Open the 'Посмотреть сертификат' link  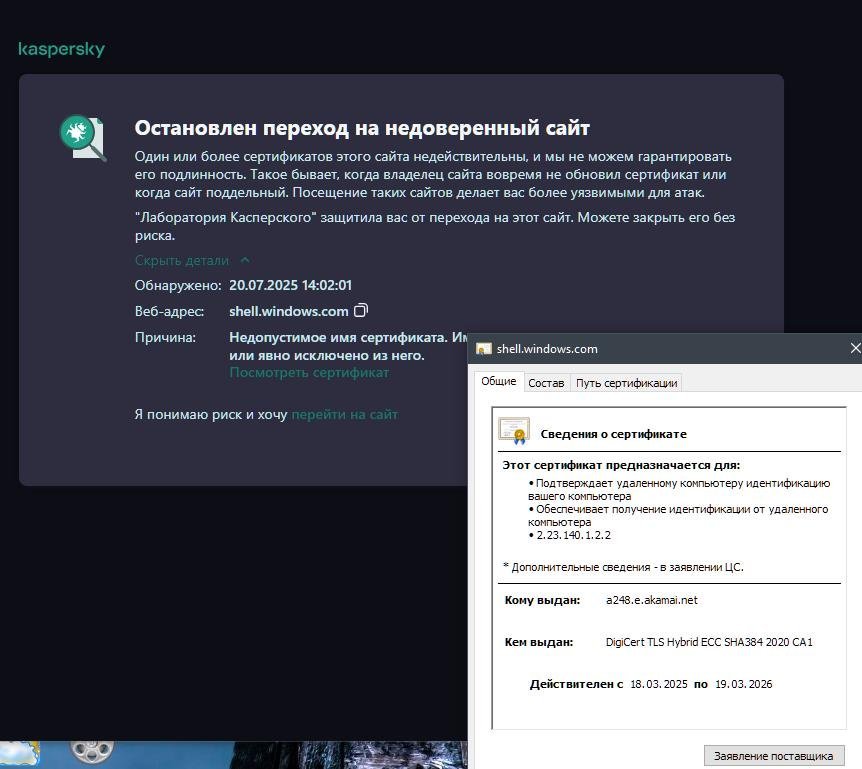coord(309,373)
